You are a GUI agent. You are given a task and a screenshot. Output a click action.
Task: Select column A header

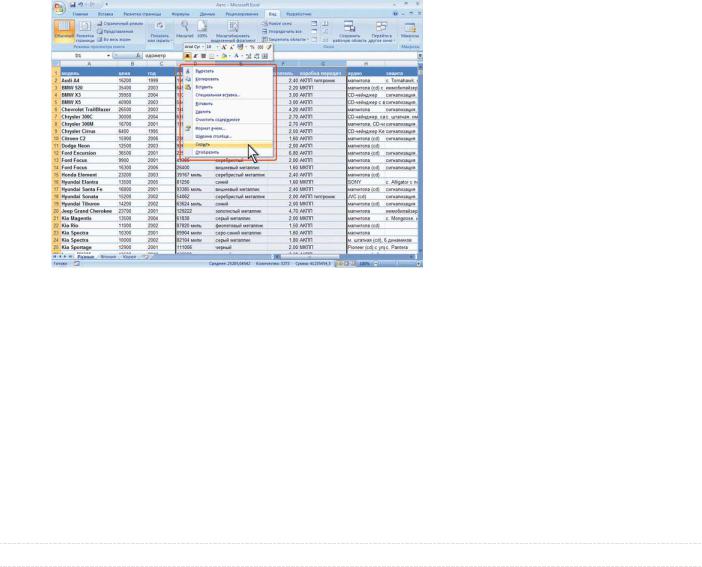89,64
